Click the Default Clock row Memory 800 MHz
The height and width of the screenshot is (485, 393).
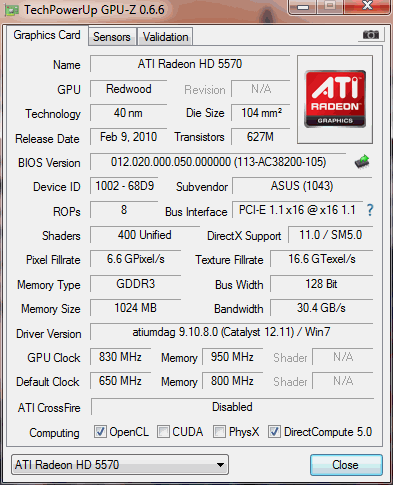coord(232,381)
